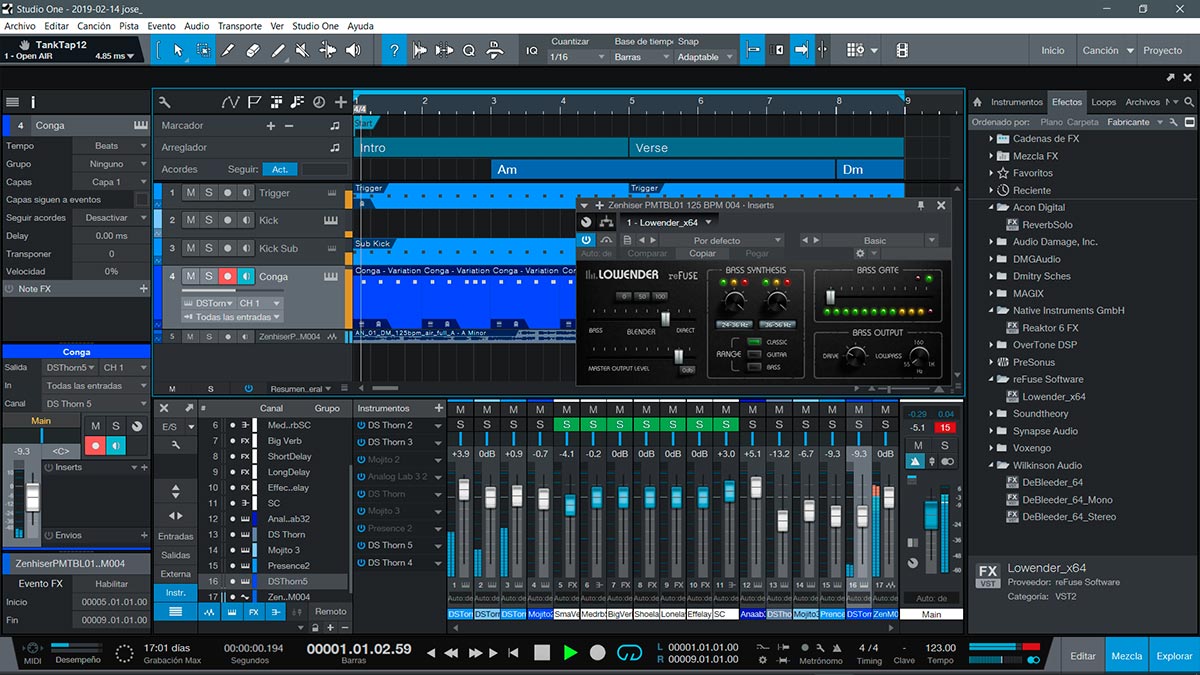
Task: Adjust Lowender master output level slider
Action: pos(679,356)
